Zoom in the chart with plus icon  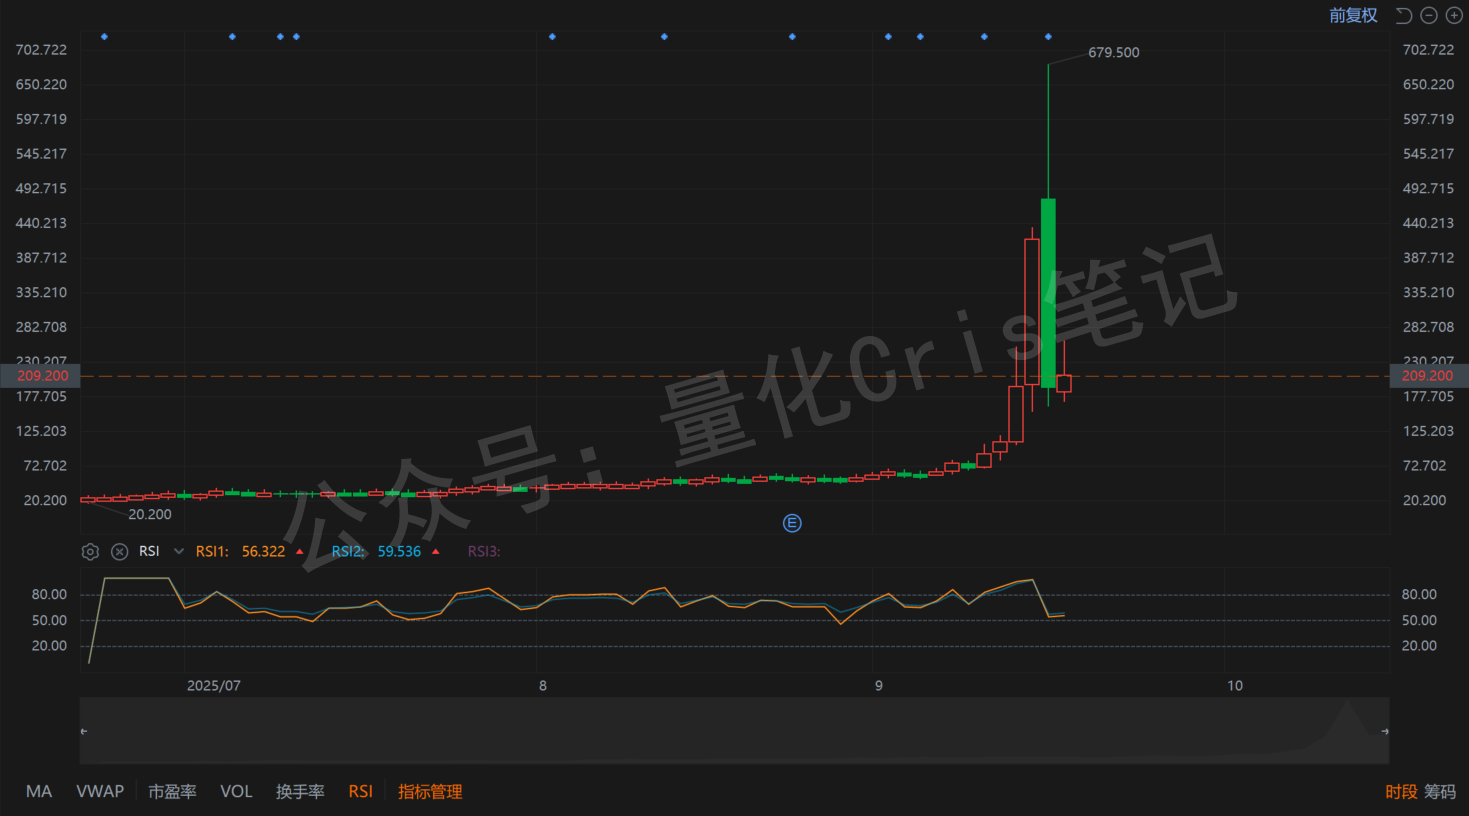tap(1454, 15)
